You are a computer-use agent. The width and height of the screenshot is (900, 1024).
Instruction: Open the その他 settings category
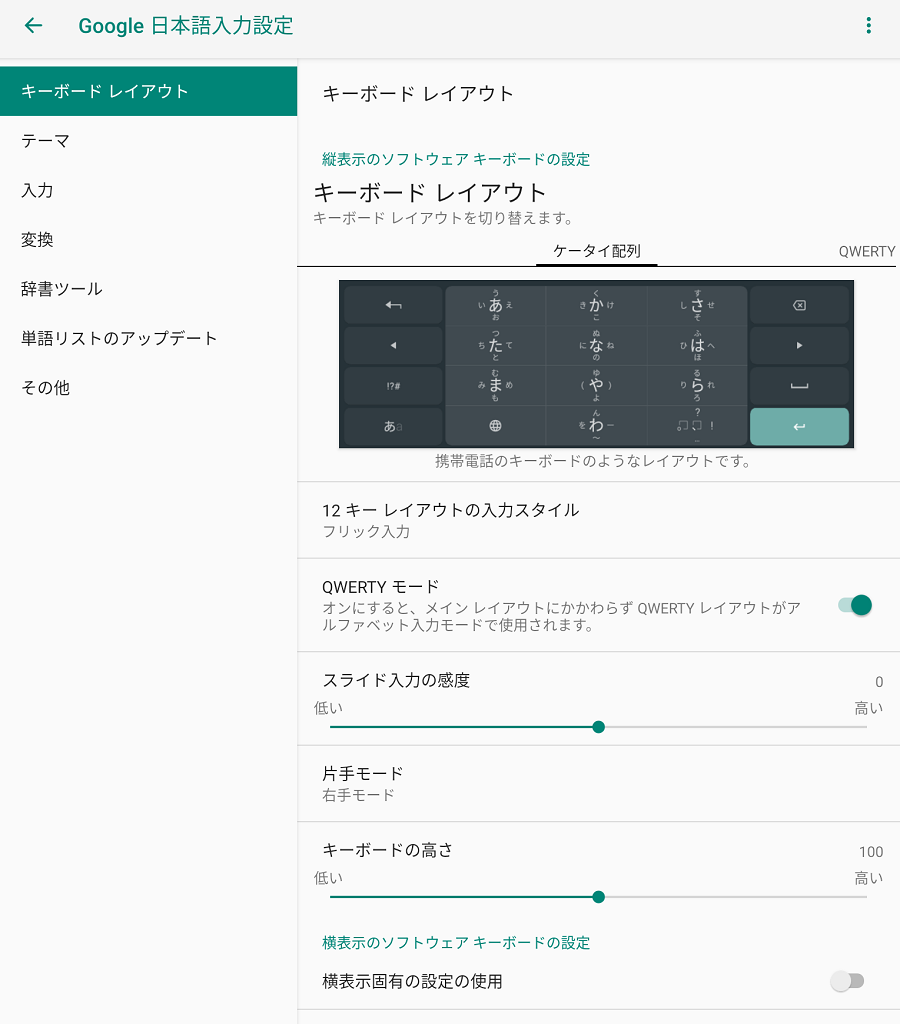[x=149, y=387]
